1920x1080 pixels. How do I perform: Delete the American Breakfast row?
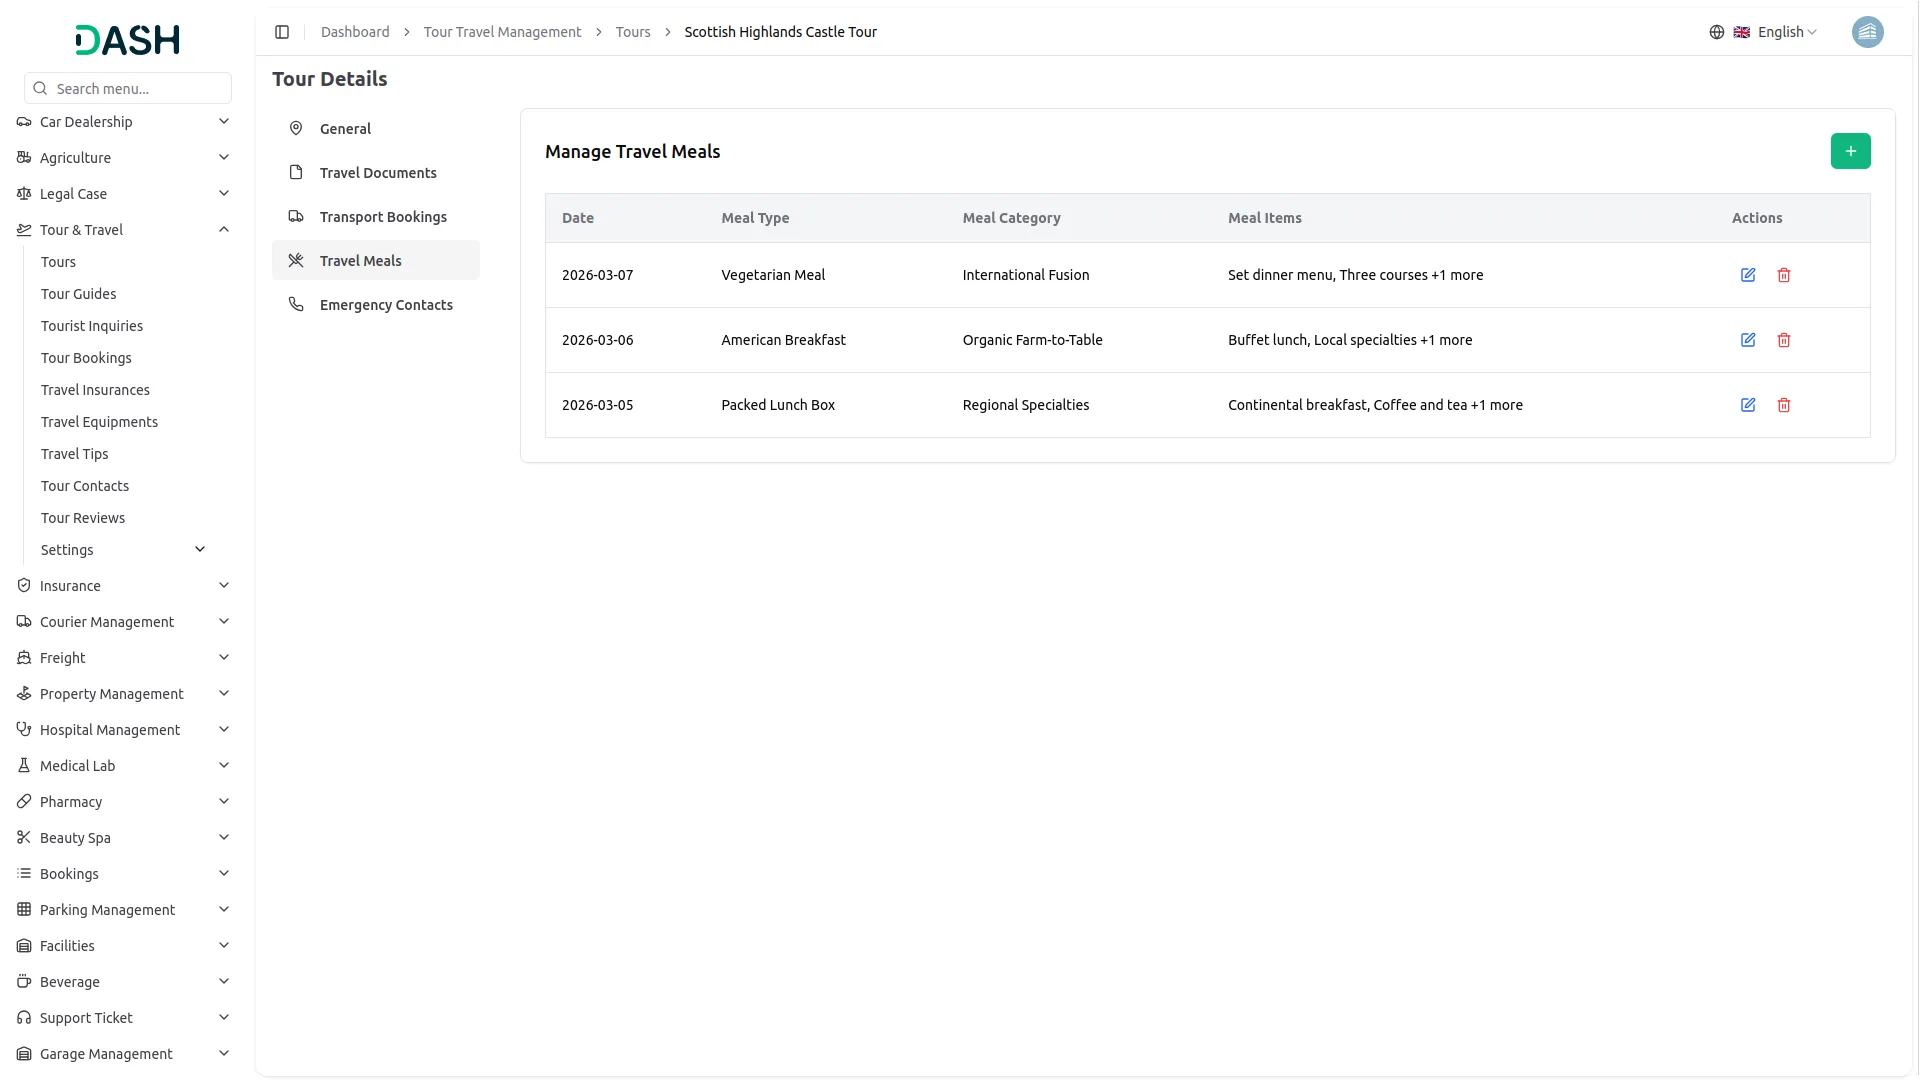[1784, 340]
